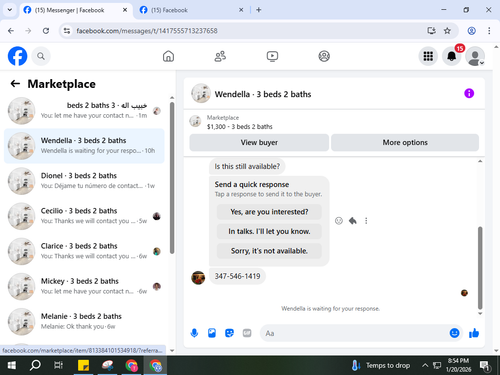The width and height of the screenshot is (500, 375).
Task: Click the attach photo icon
Action: pos(212,333)
